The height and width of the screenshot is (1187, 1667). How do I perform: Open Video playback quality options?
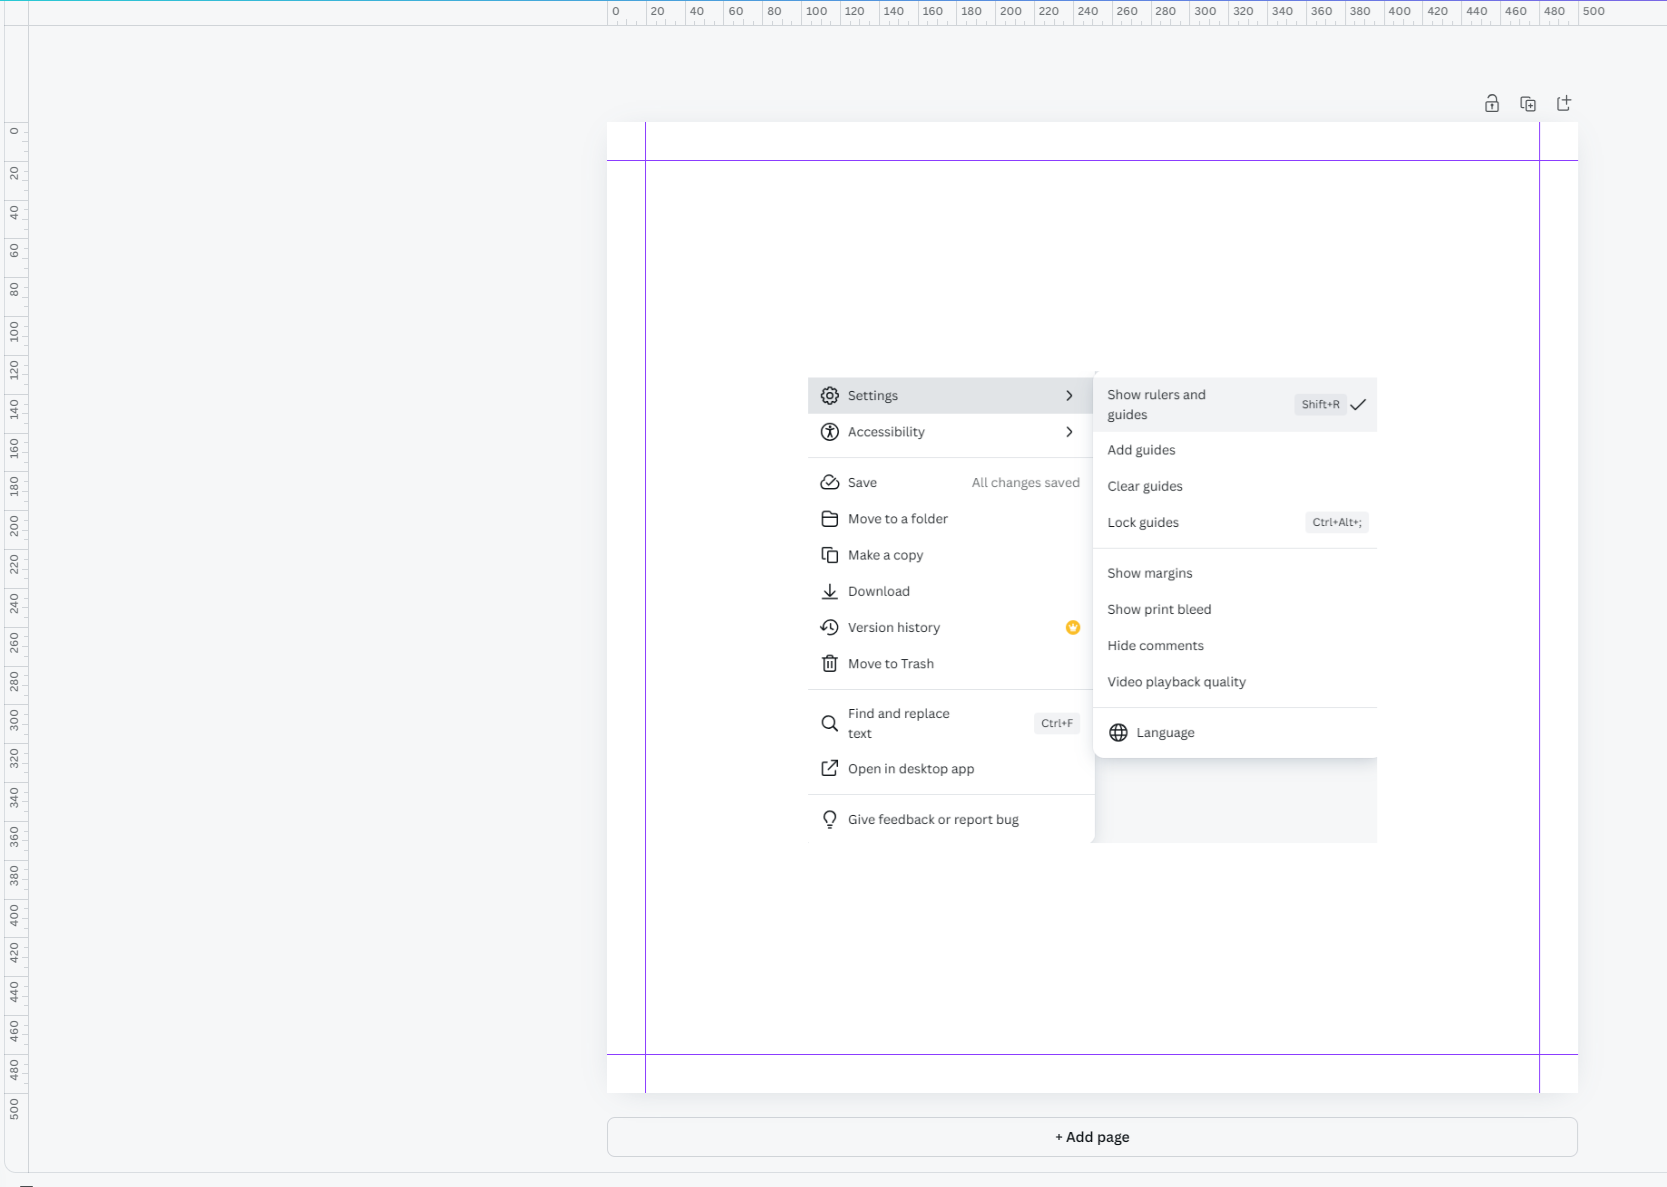point(1235,682)
